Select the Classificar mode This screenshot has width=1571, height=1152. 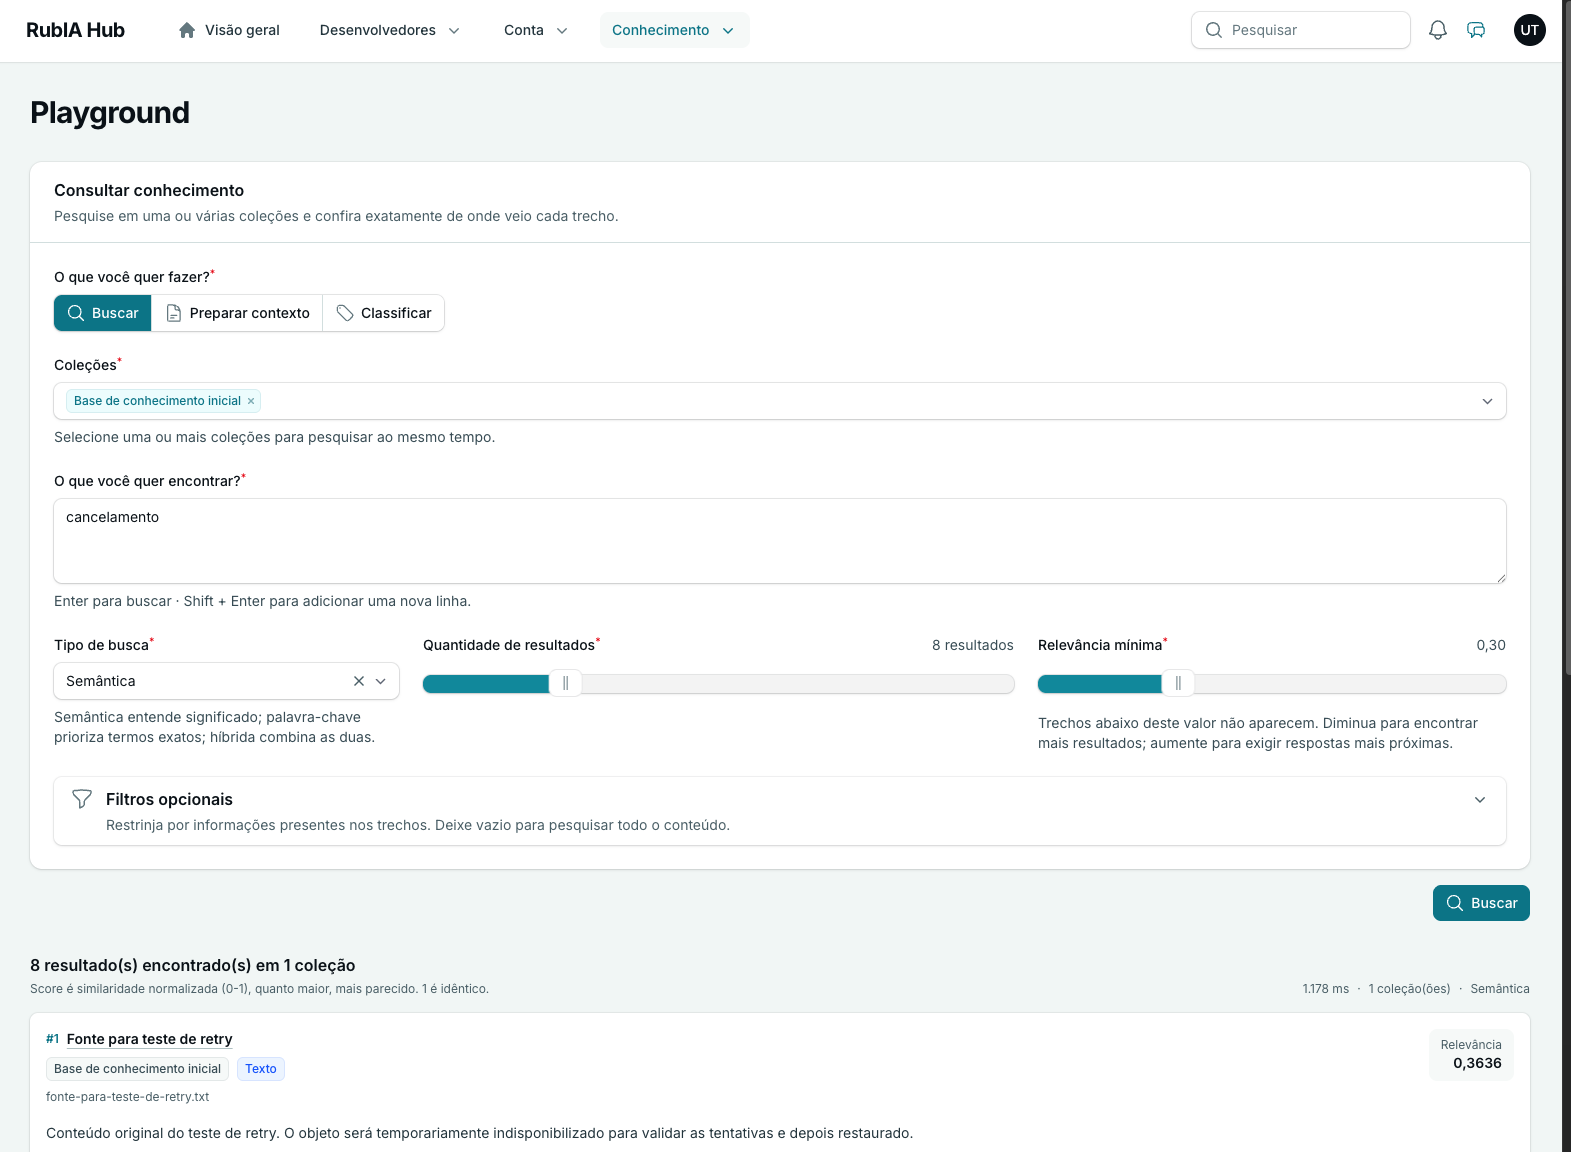pos(384,313)
